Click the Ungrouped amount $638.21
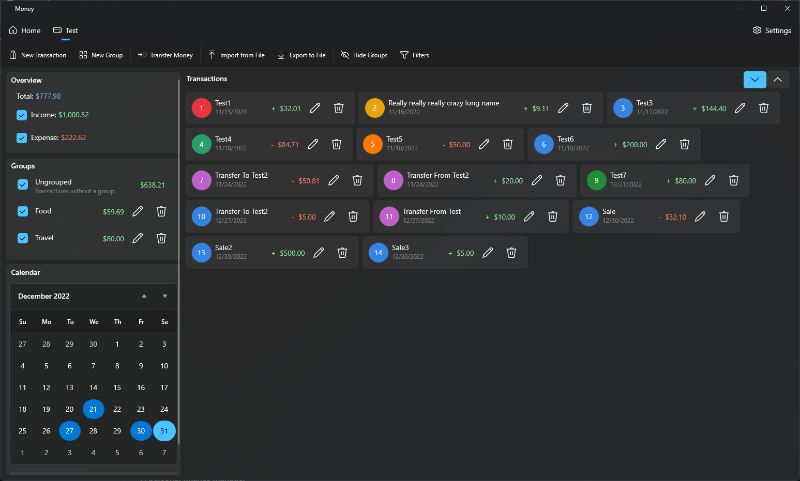The width and height of the screenshot is (800, 481). (x=153, y=185)
